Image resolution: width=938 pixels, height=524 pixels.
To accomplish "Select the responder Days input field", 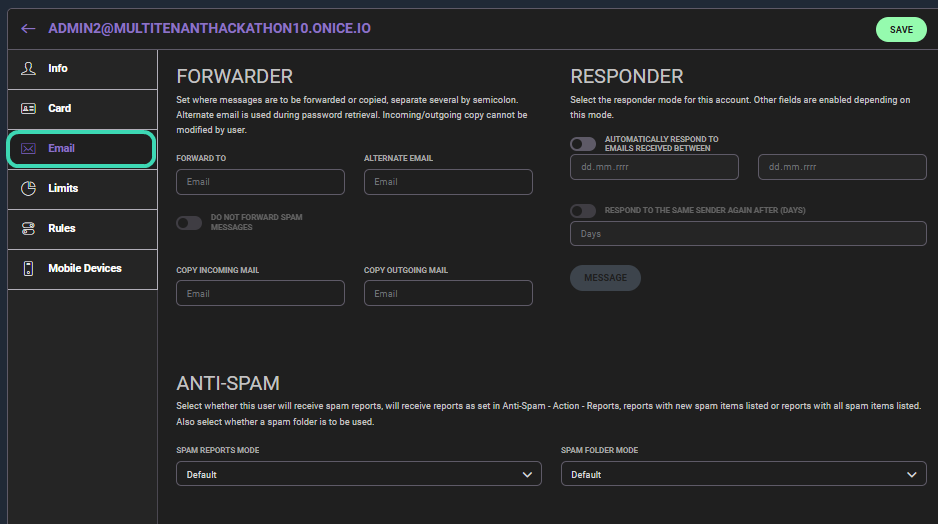I will [748, 234].
